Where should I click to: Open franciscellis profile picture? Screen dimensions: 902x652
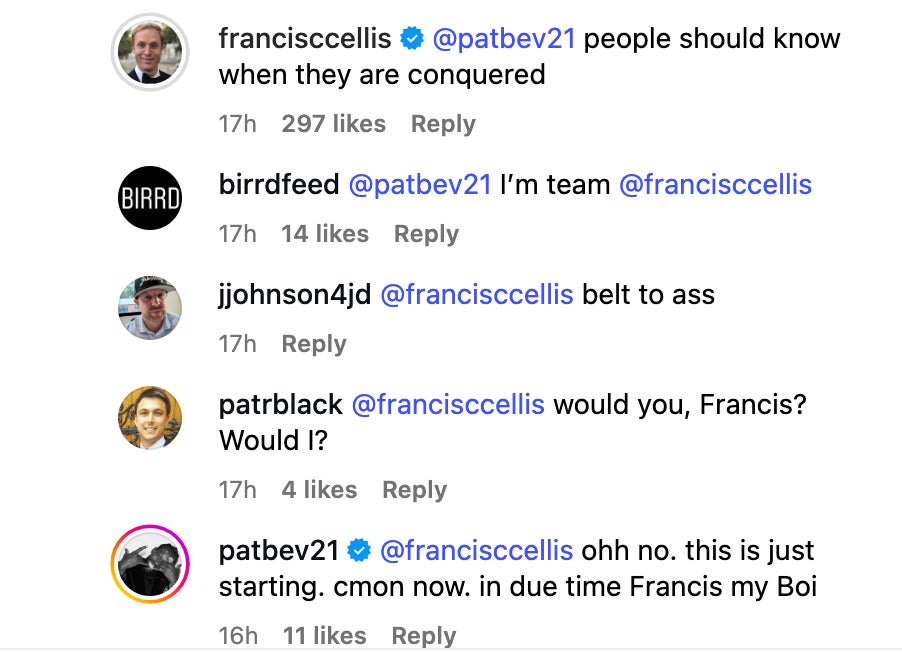pos(150,52)
